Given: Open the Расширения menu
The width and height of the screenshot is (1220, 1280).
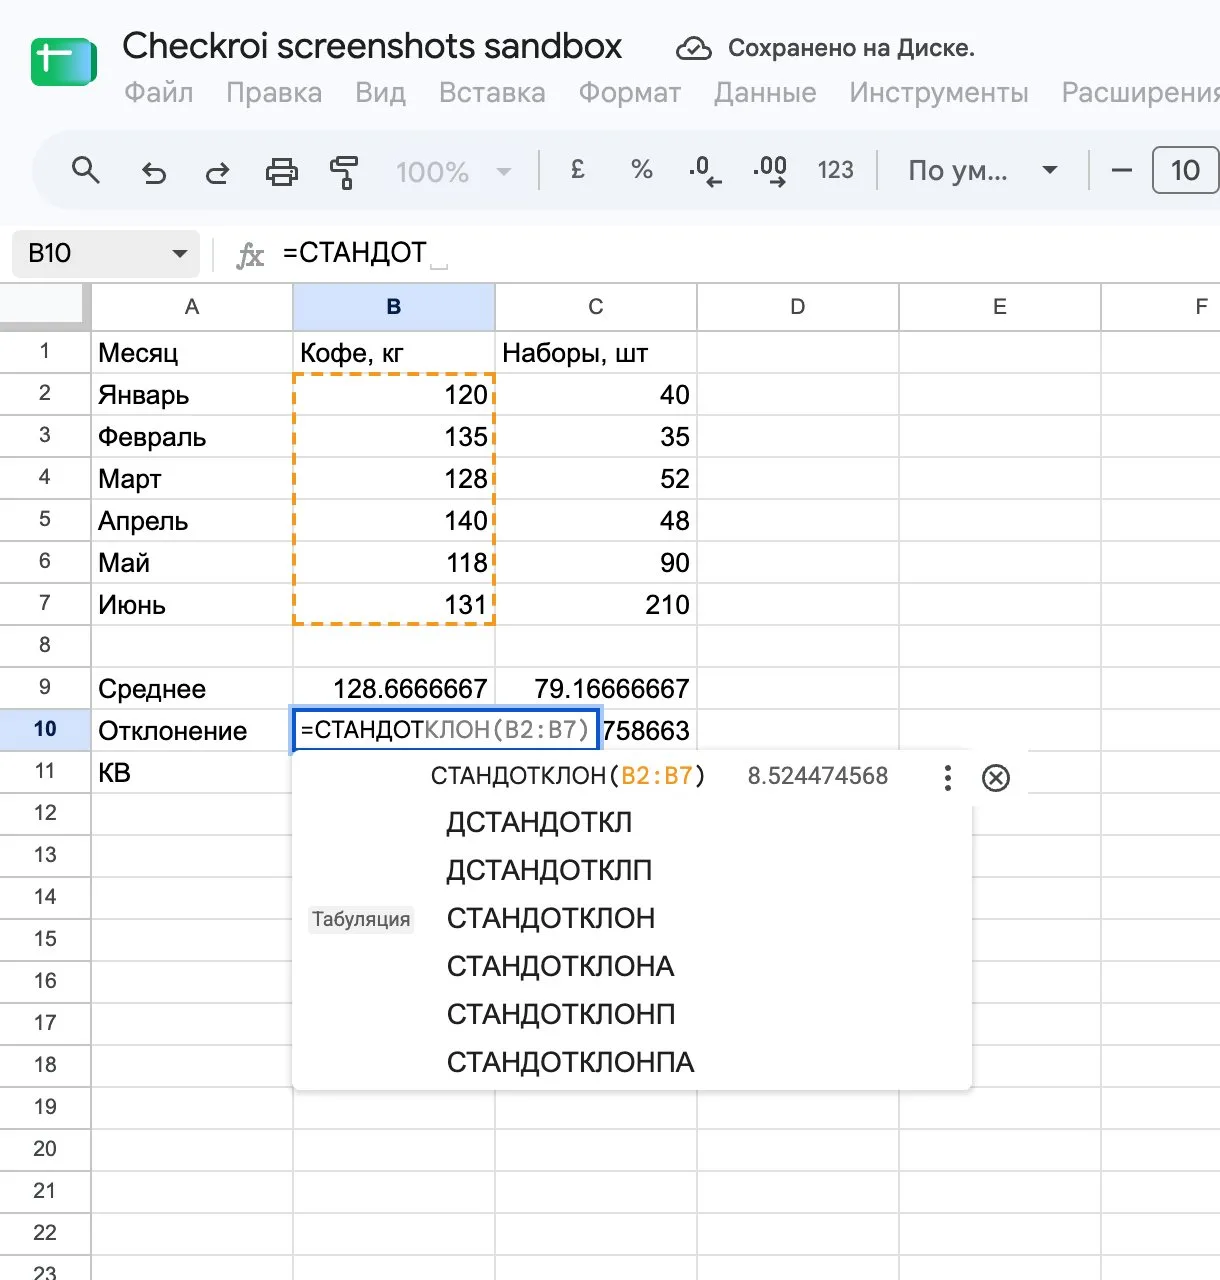Looking at the screenshot, I should point(1140,93).
